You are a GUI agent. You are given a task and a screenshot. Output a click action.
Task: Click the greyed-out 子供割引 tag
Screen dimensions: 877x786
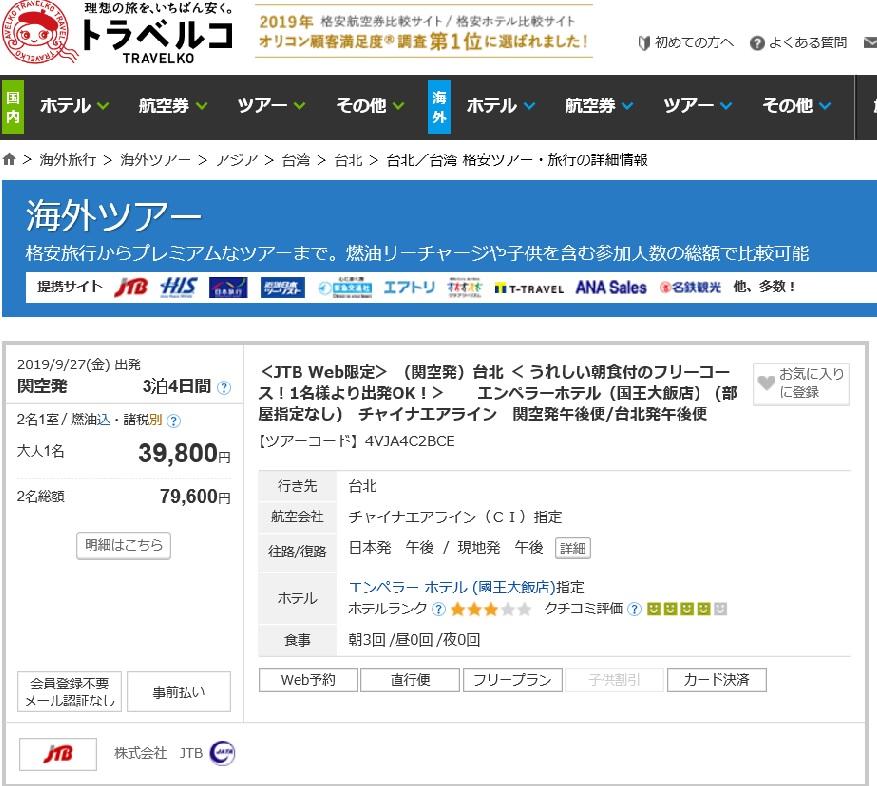click(614, 680)
